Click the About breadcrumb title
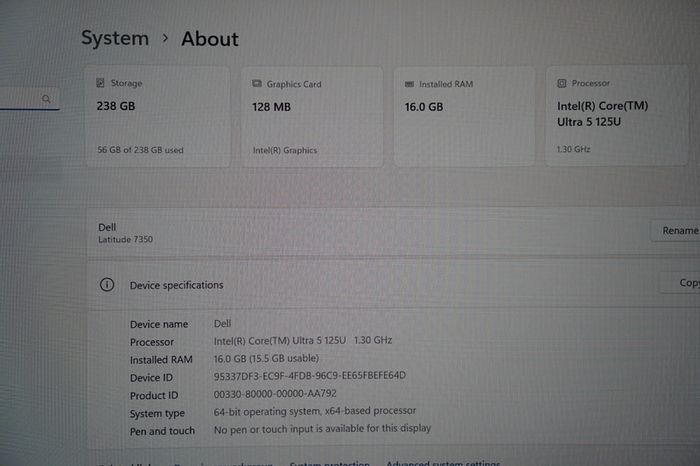This screenshot has height=466, width=700. click(210, 39)
